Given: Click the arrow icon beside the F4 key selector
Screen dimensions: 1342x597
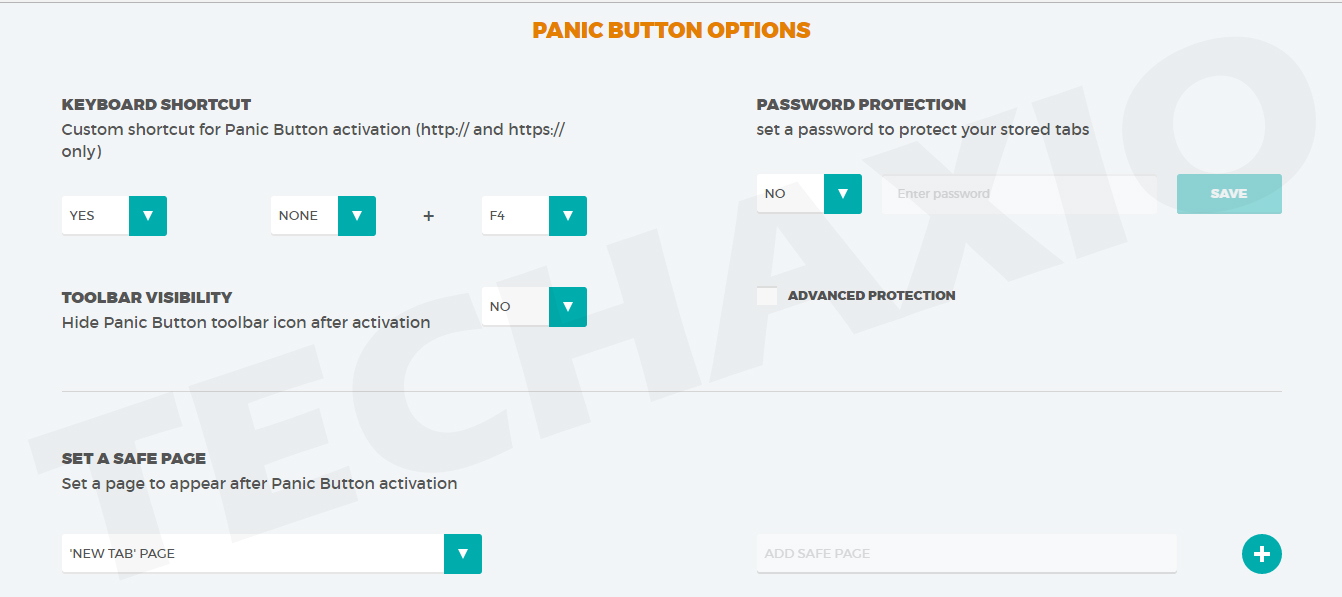Looking at the screenshot, I should tap(567, 215).
